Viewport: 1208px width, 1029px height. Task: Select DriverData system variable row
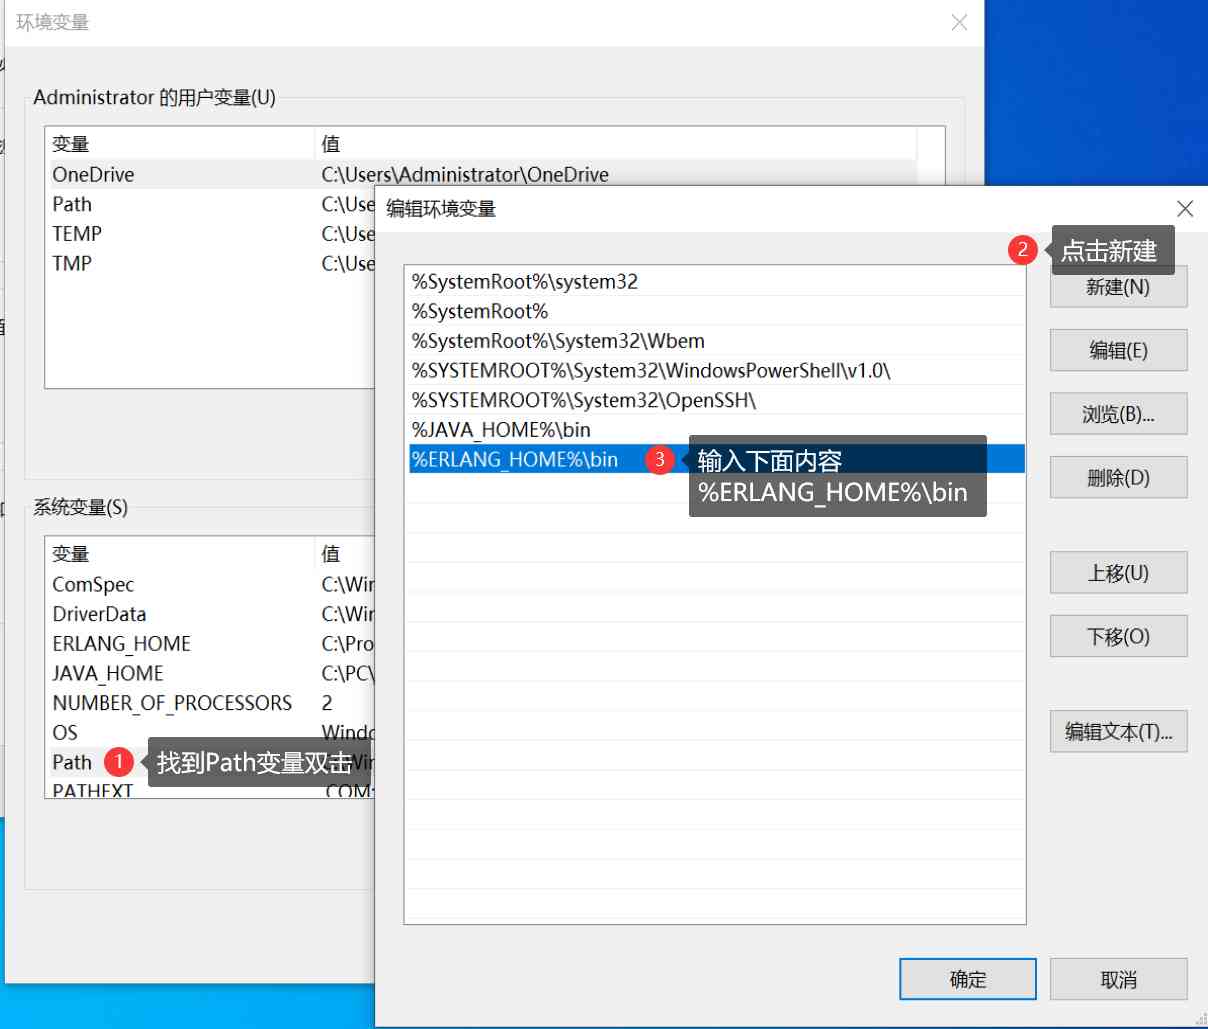[x=212, y=614]
